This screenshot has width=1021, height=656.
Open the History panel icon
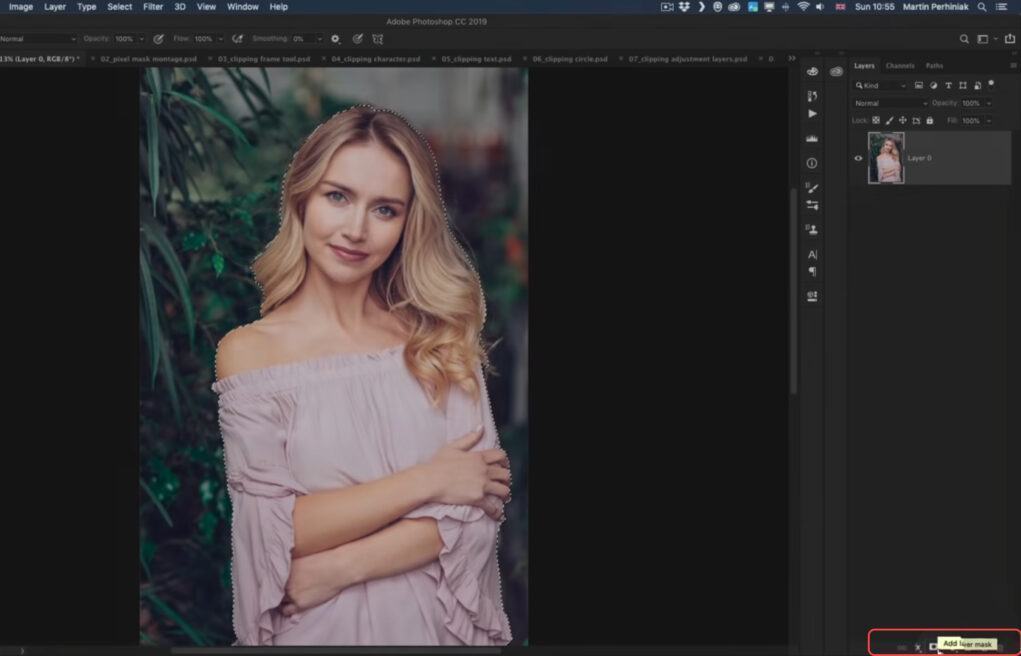812,96
